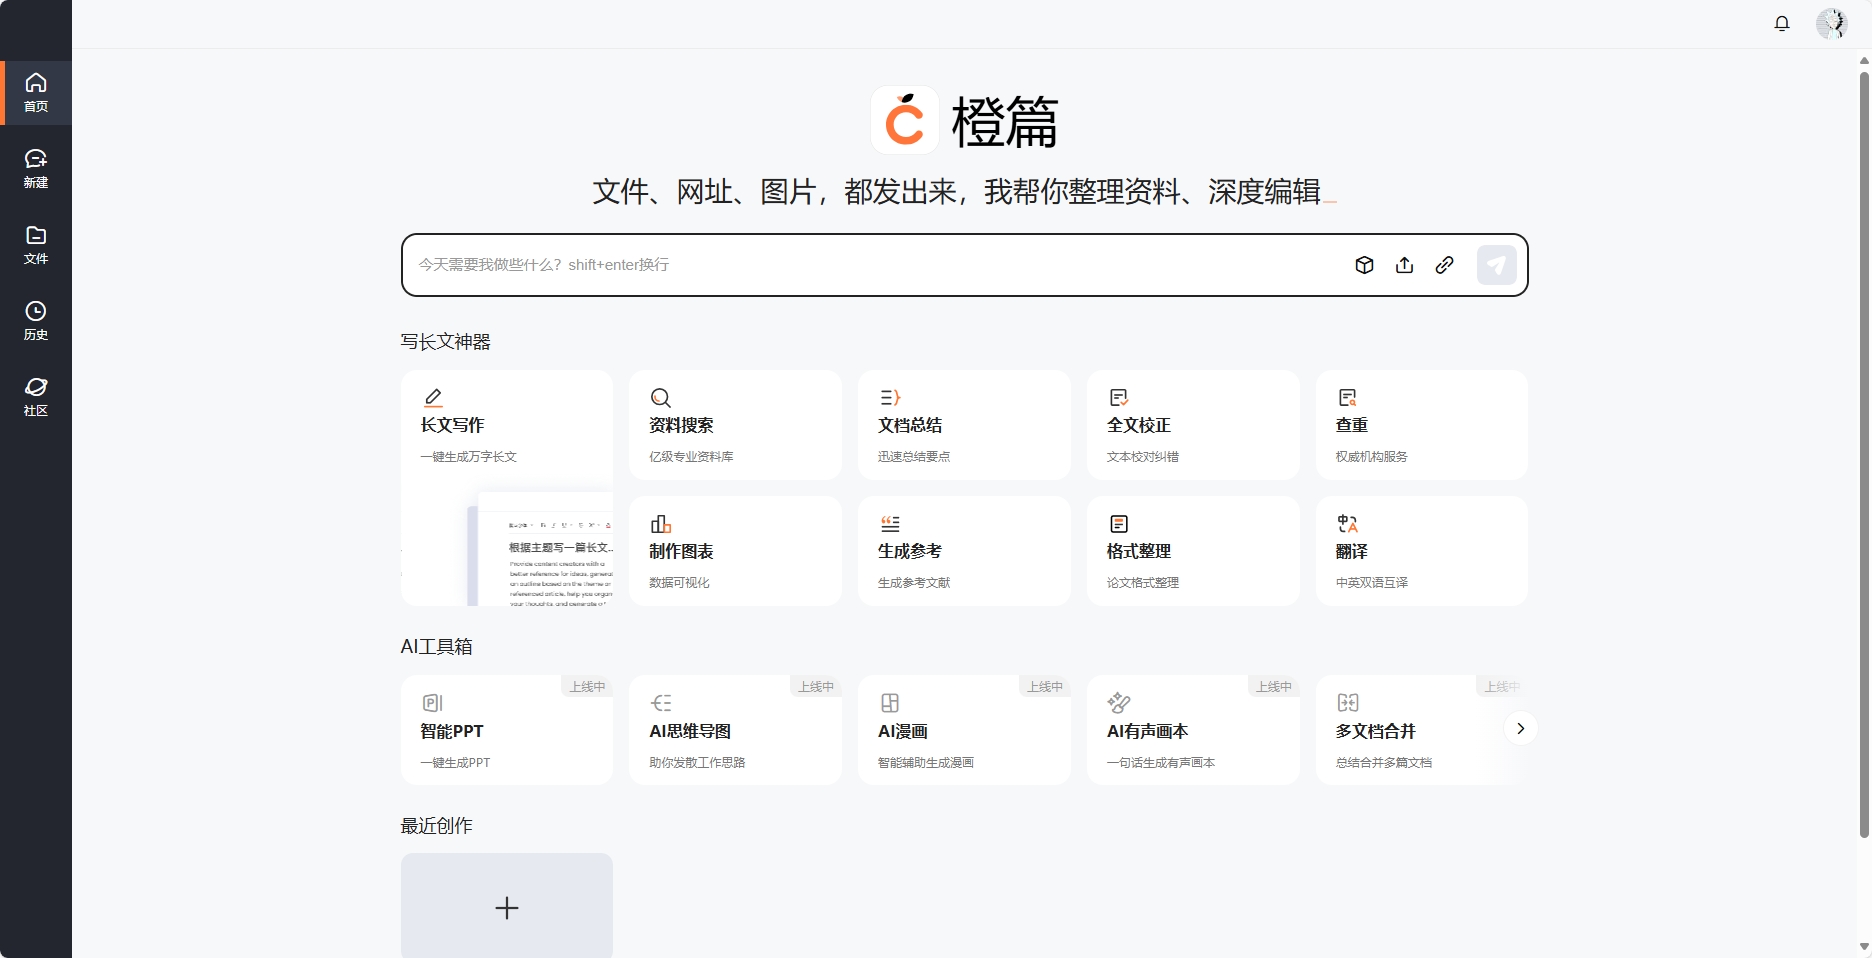Open the notification bell
This screenshot has height=958, width=1872.
tap(1782, 23)
